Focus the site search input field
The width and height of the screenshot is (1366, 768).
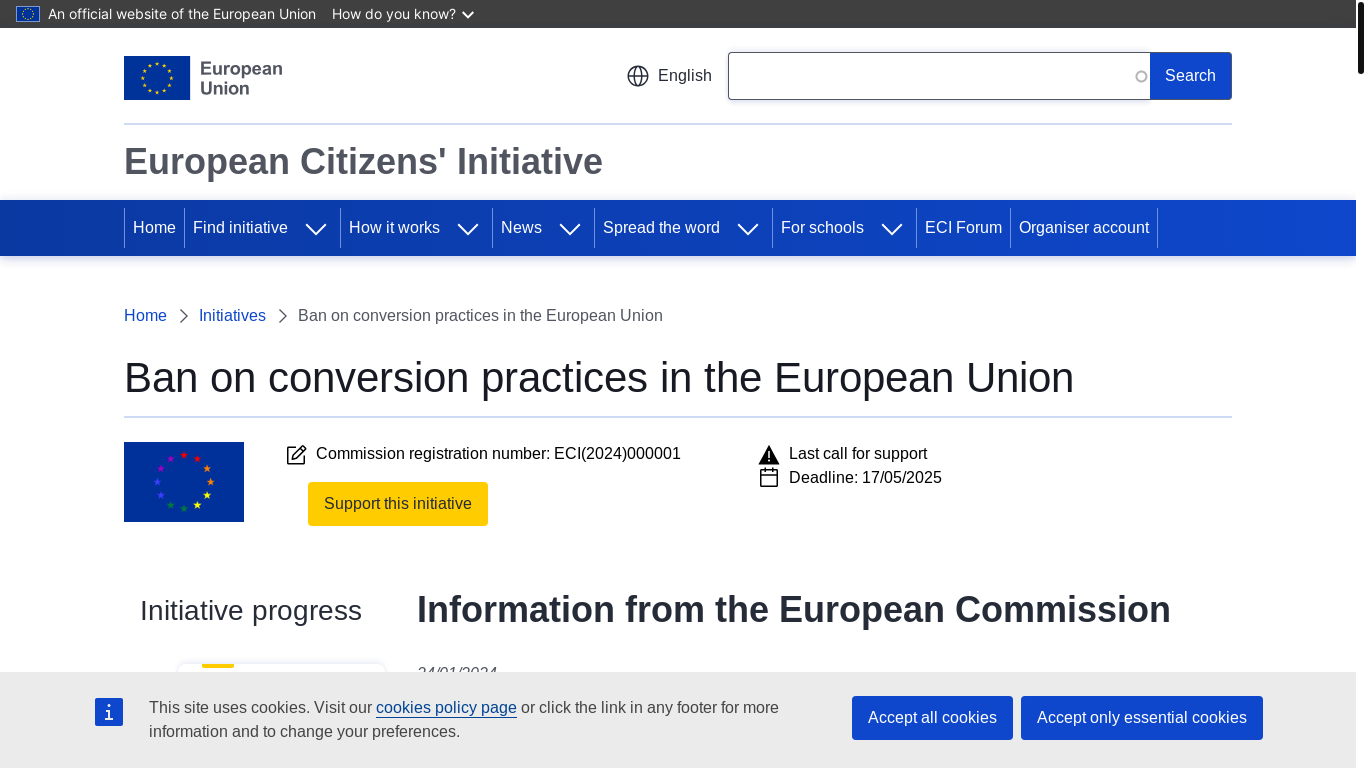click(x=939, y=76)
